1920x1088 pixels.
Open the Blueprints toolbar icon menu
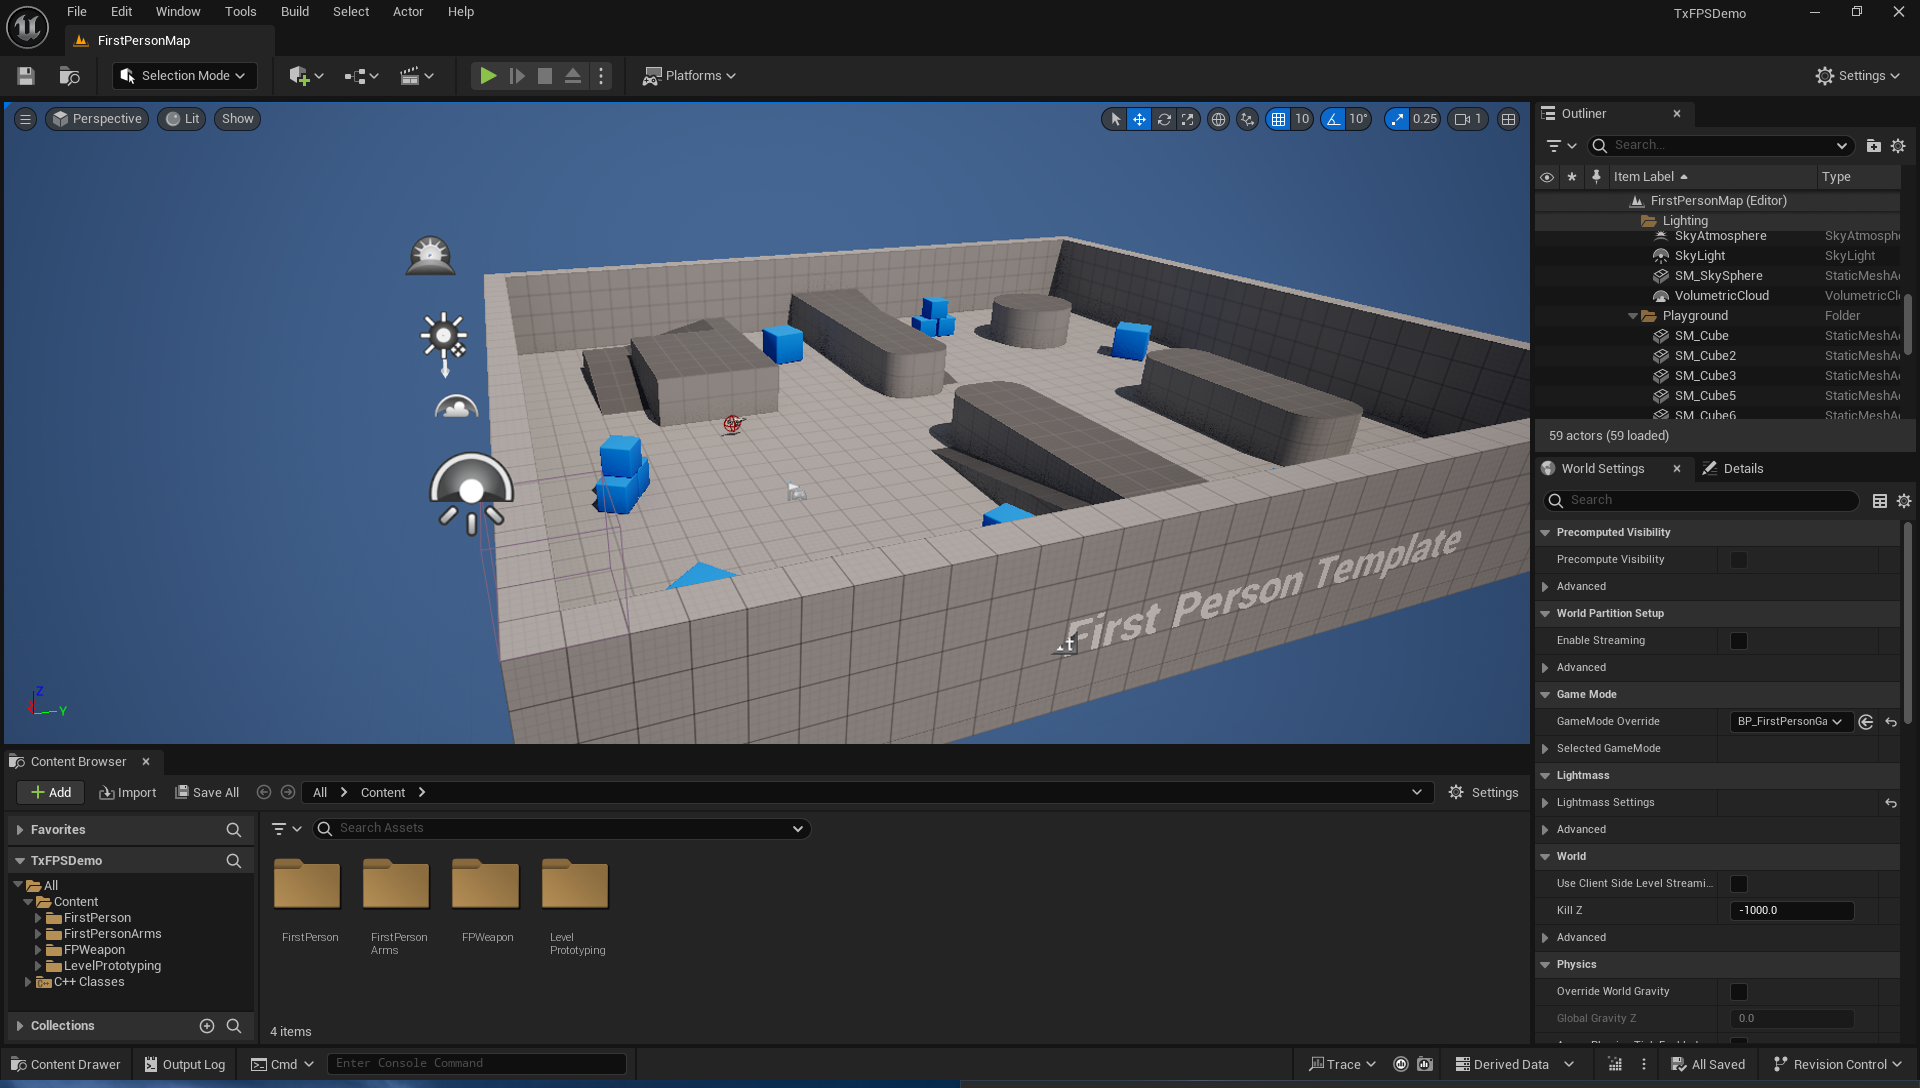(x=361, y=76)
